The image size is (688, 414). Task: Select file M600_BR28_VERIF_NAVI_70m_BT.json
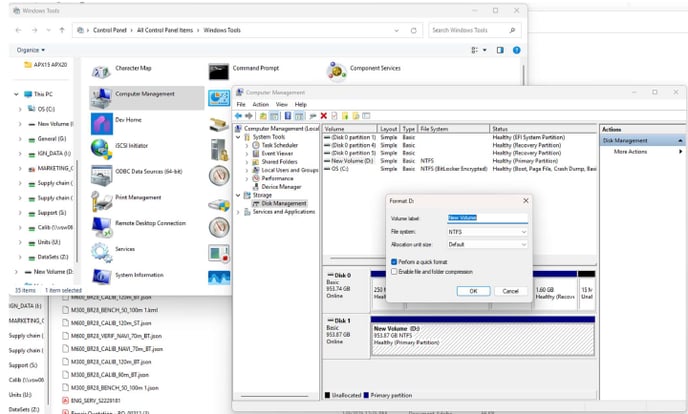(116, 336)
